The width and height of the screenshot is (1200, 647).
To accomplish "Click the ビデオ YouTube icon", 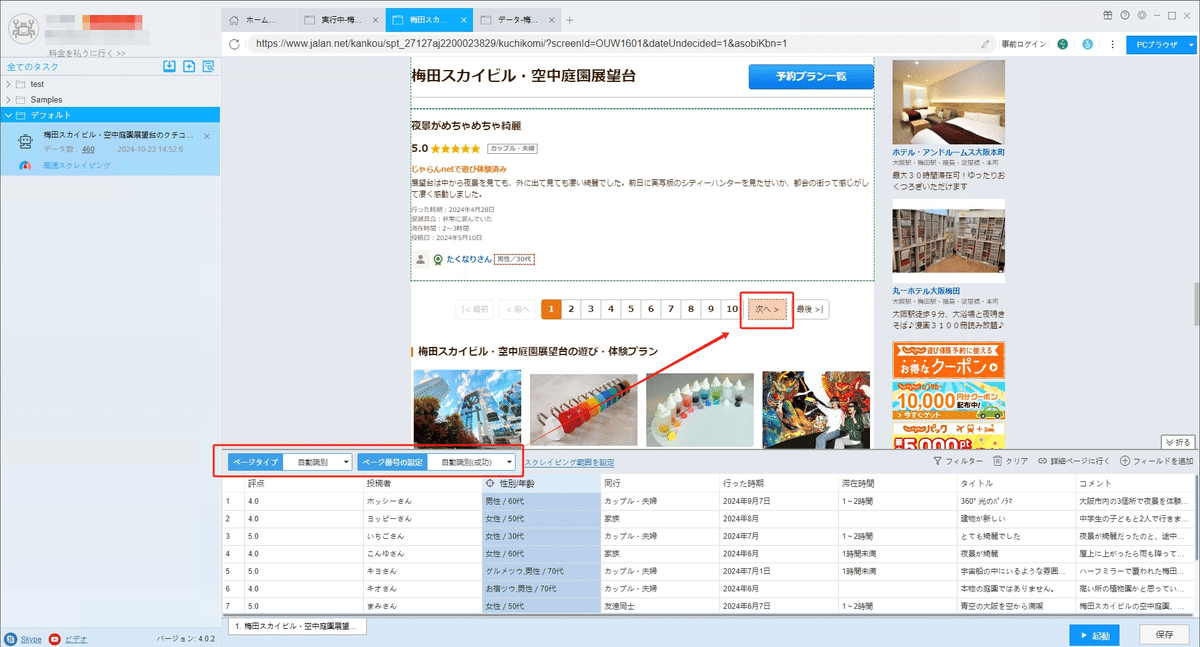I will tap(54, 638).
